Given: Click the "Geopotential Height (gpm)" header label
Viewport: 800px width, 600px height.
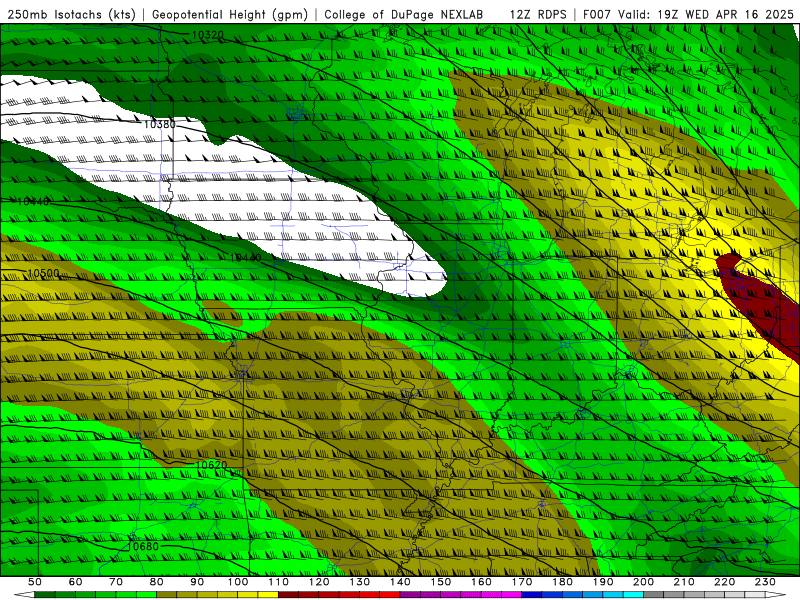Looking at the screenshot, I should [230, 14].
